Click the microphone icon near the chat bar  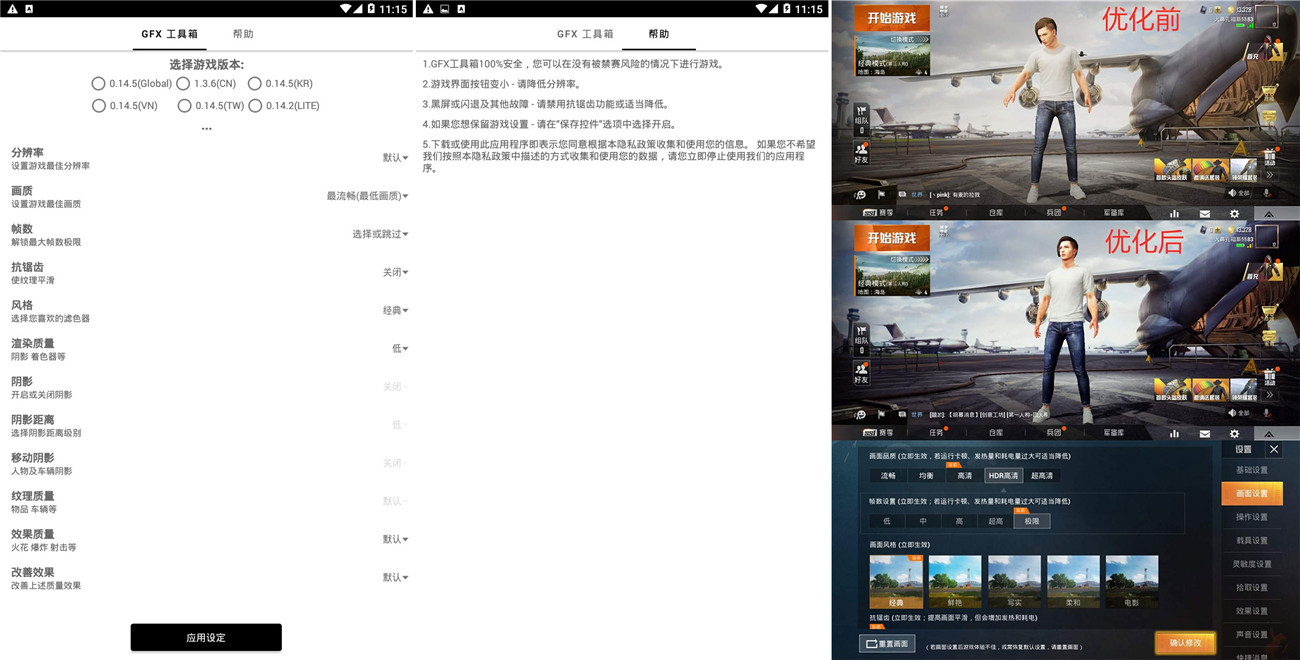coord(1266,194)
